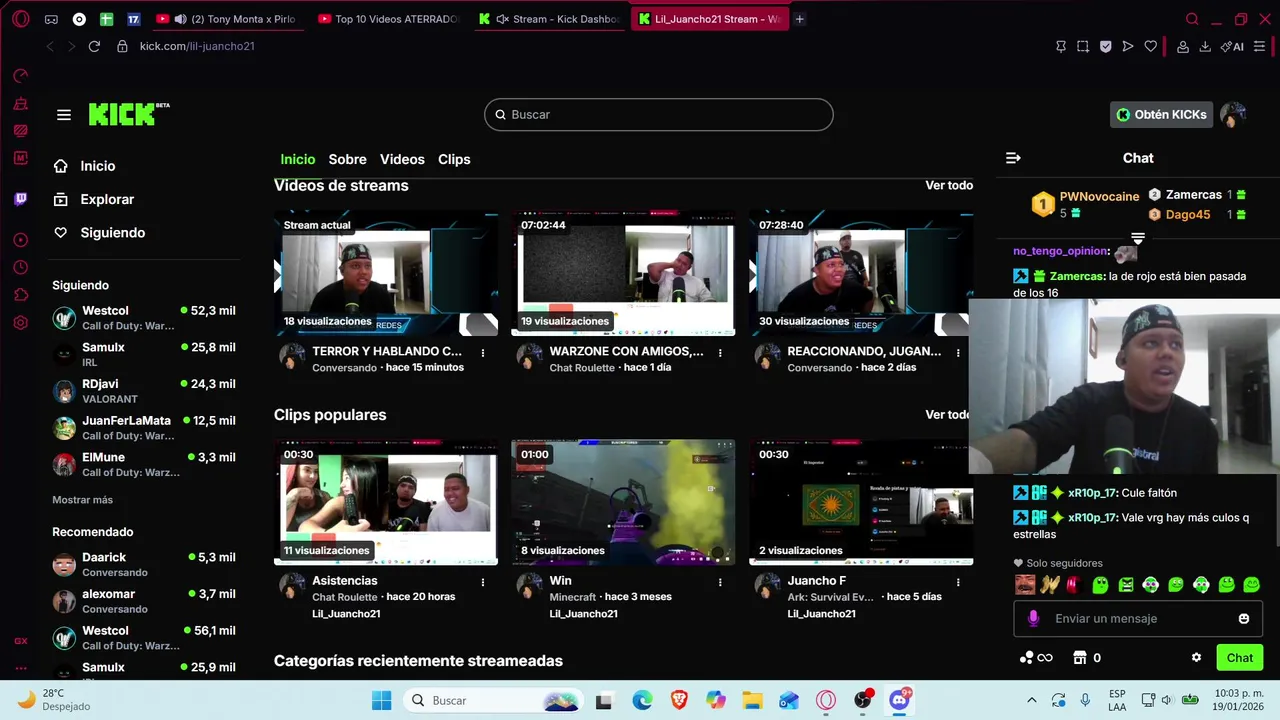The width and height of the screenshot is (1280, 720).
Task: Open Opera bookmarks heart icon
Action: click(x=1151, y=46)
